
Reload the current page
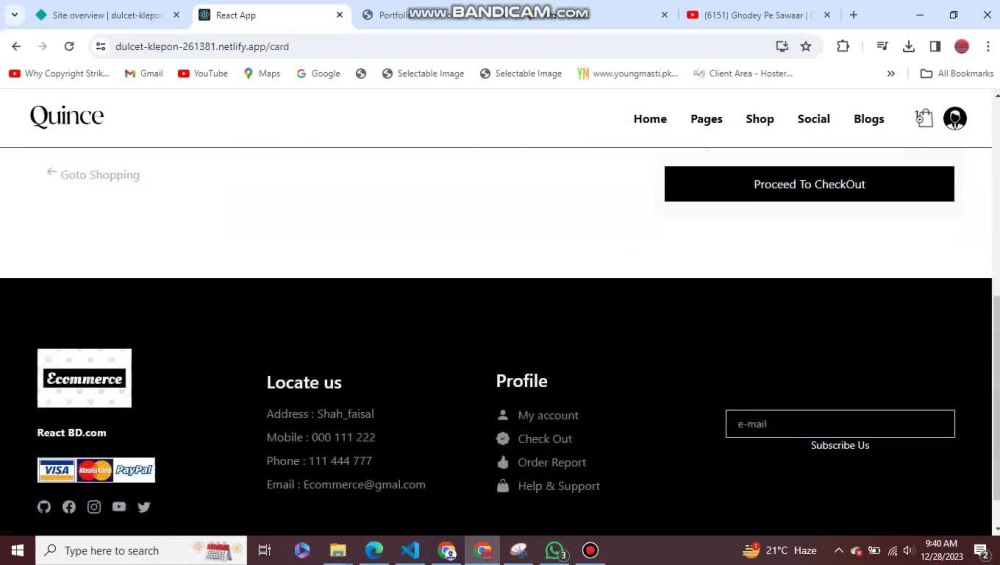69,46
